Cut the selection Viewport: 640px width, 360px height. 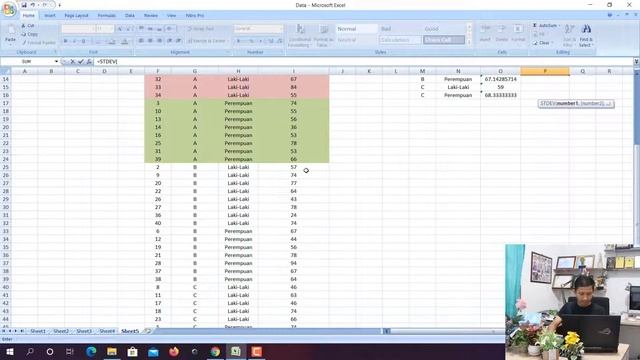click(28, 26)
